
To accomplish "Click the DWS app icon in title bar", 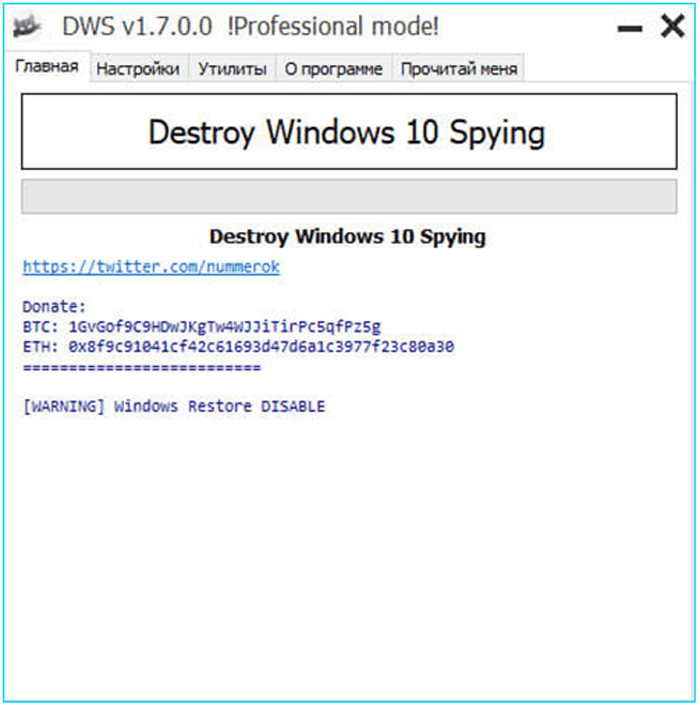I will [30, 26].
